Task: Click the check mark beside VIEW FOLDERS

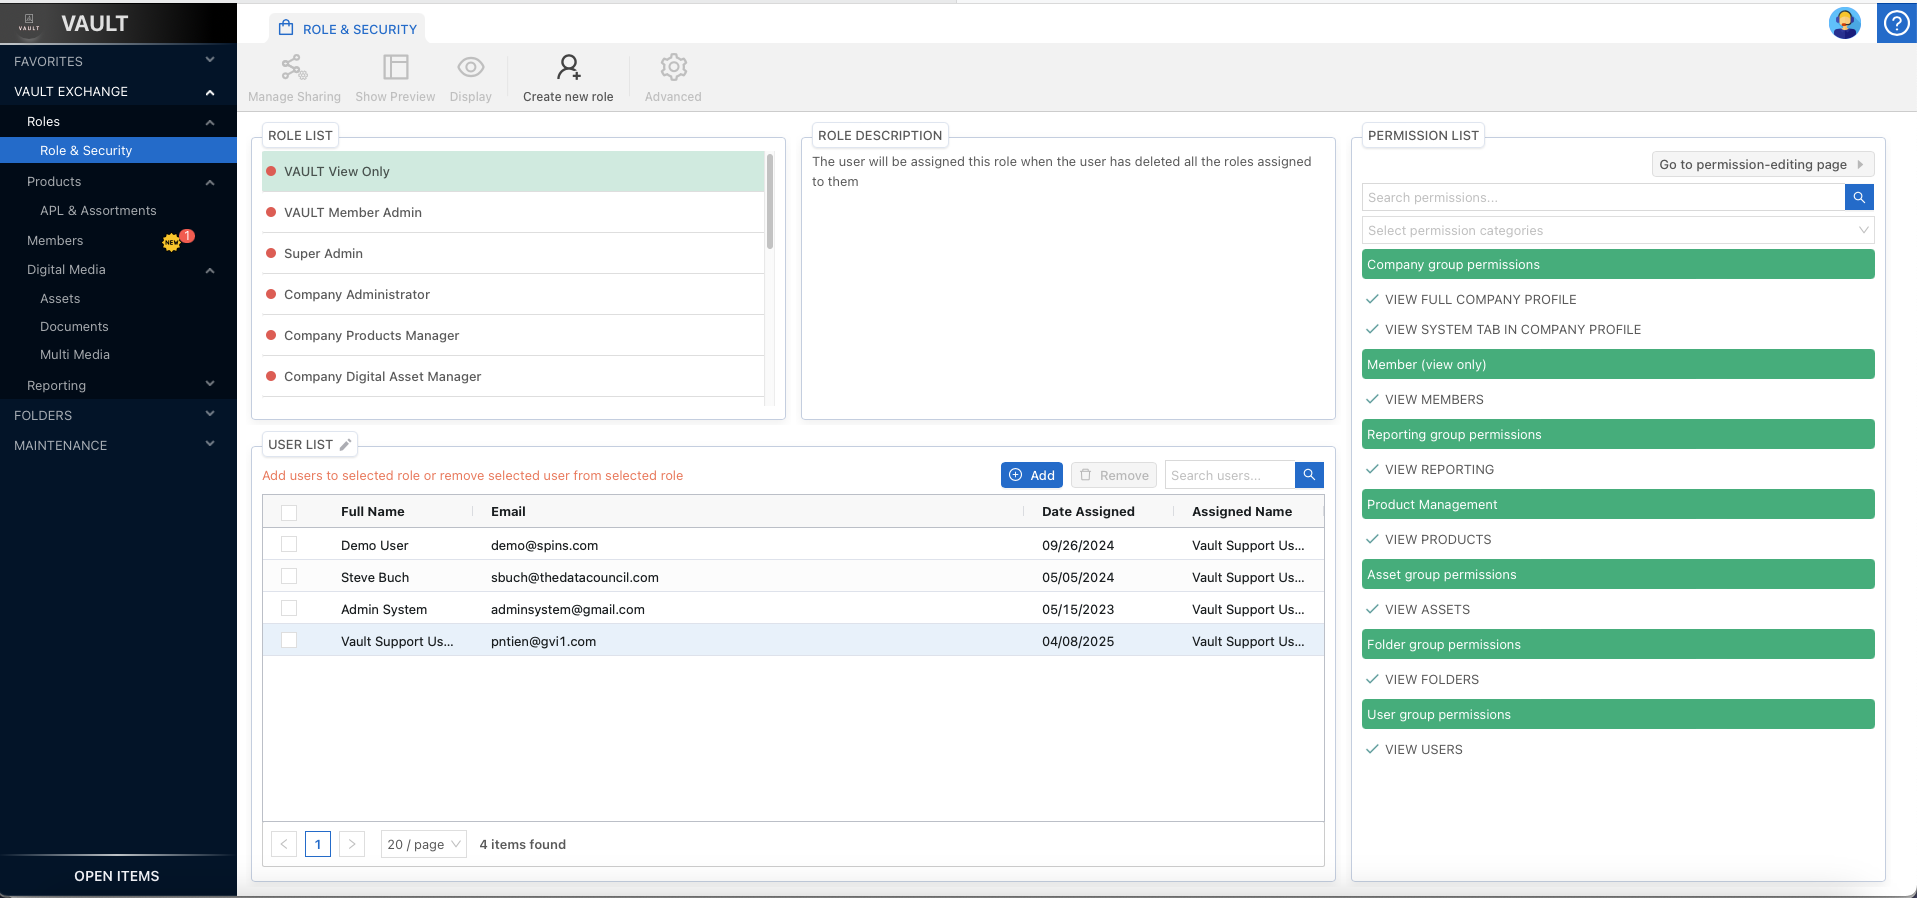Action: tap(1372, 679)
